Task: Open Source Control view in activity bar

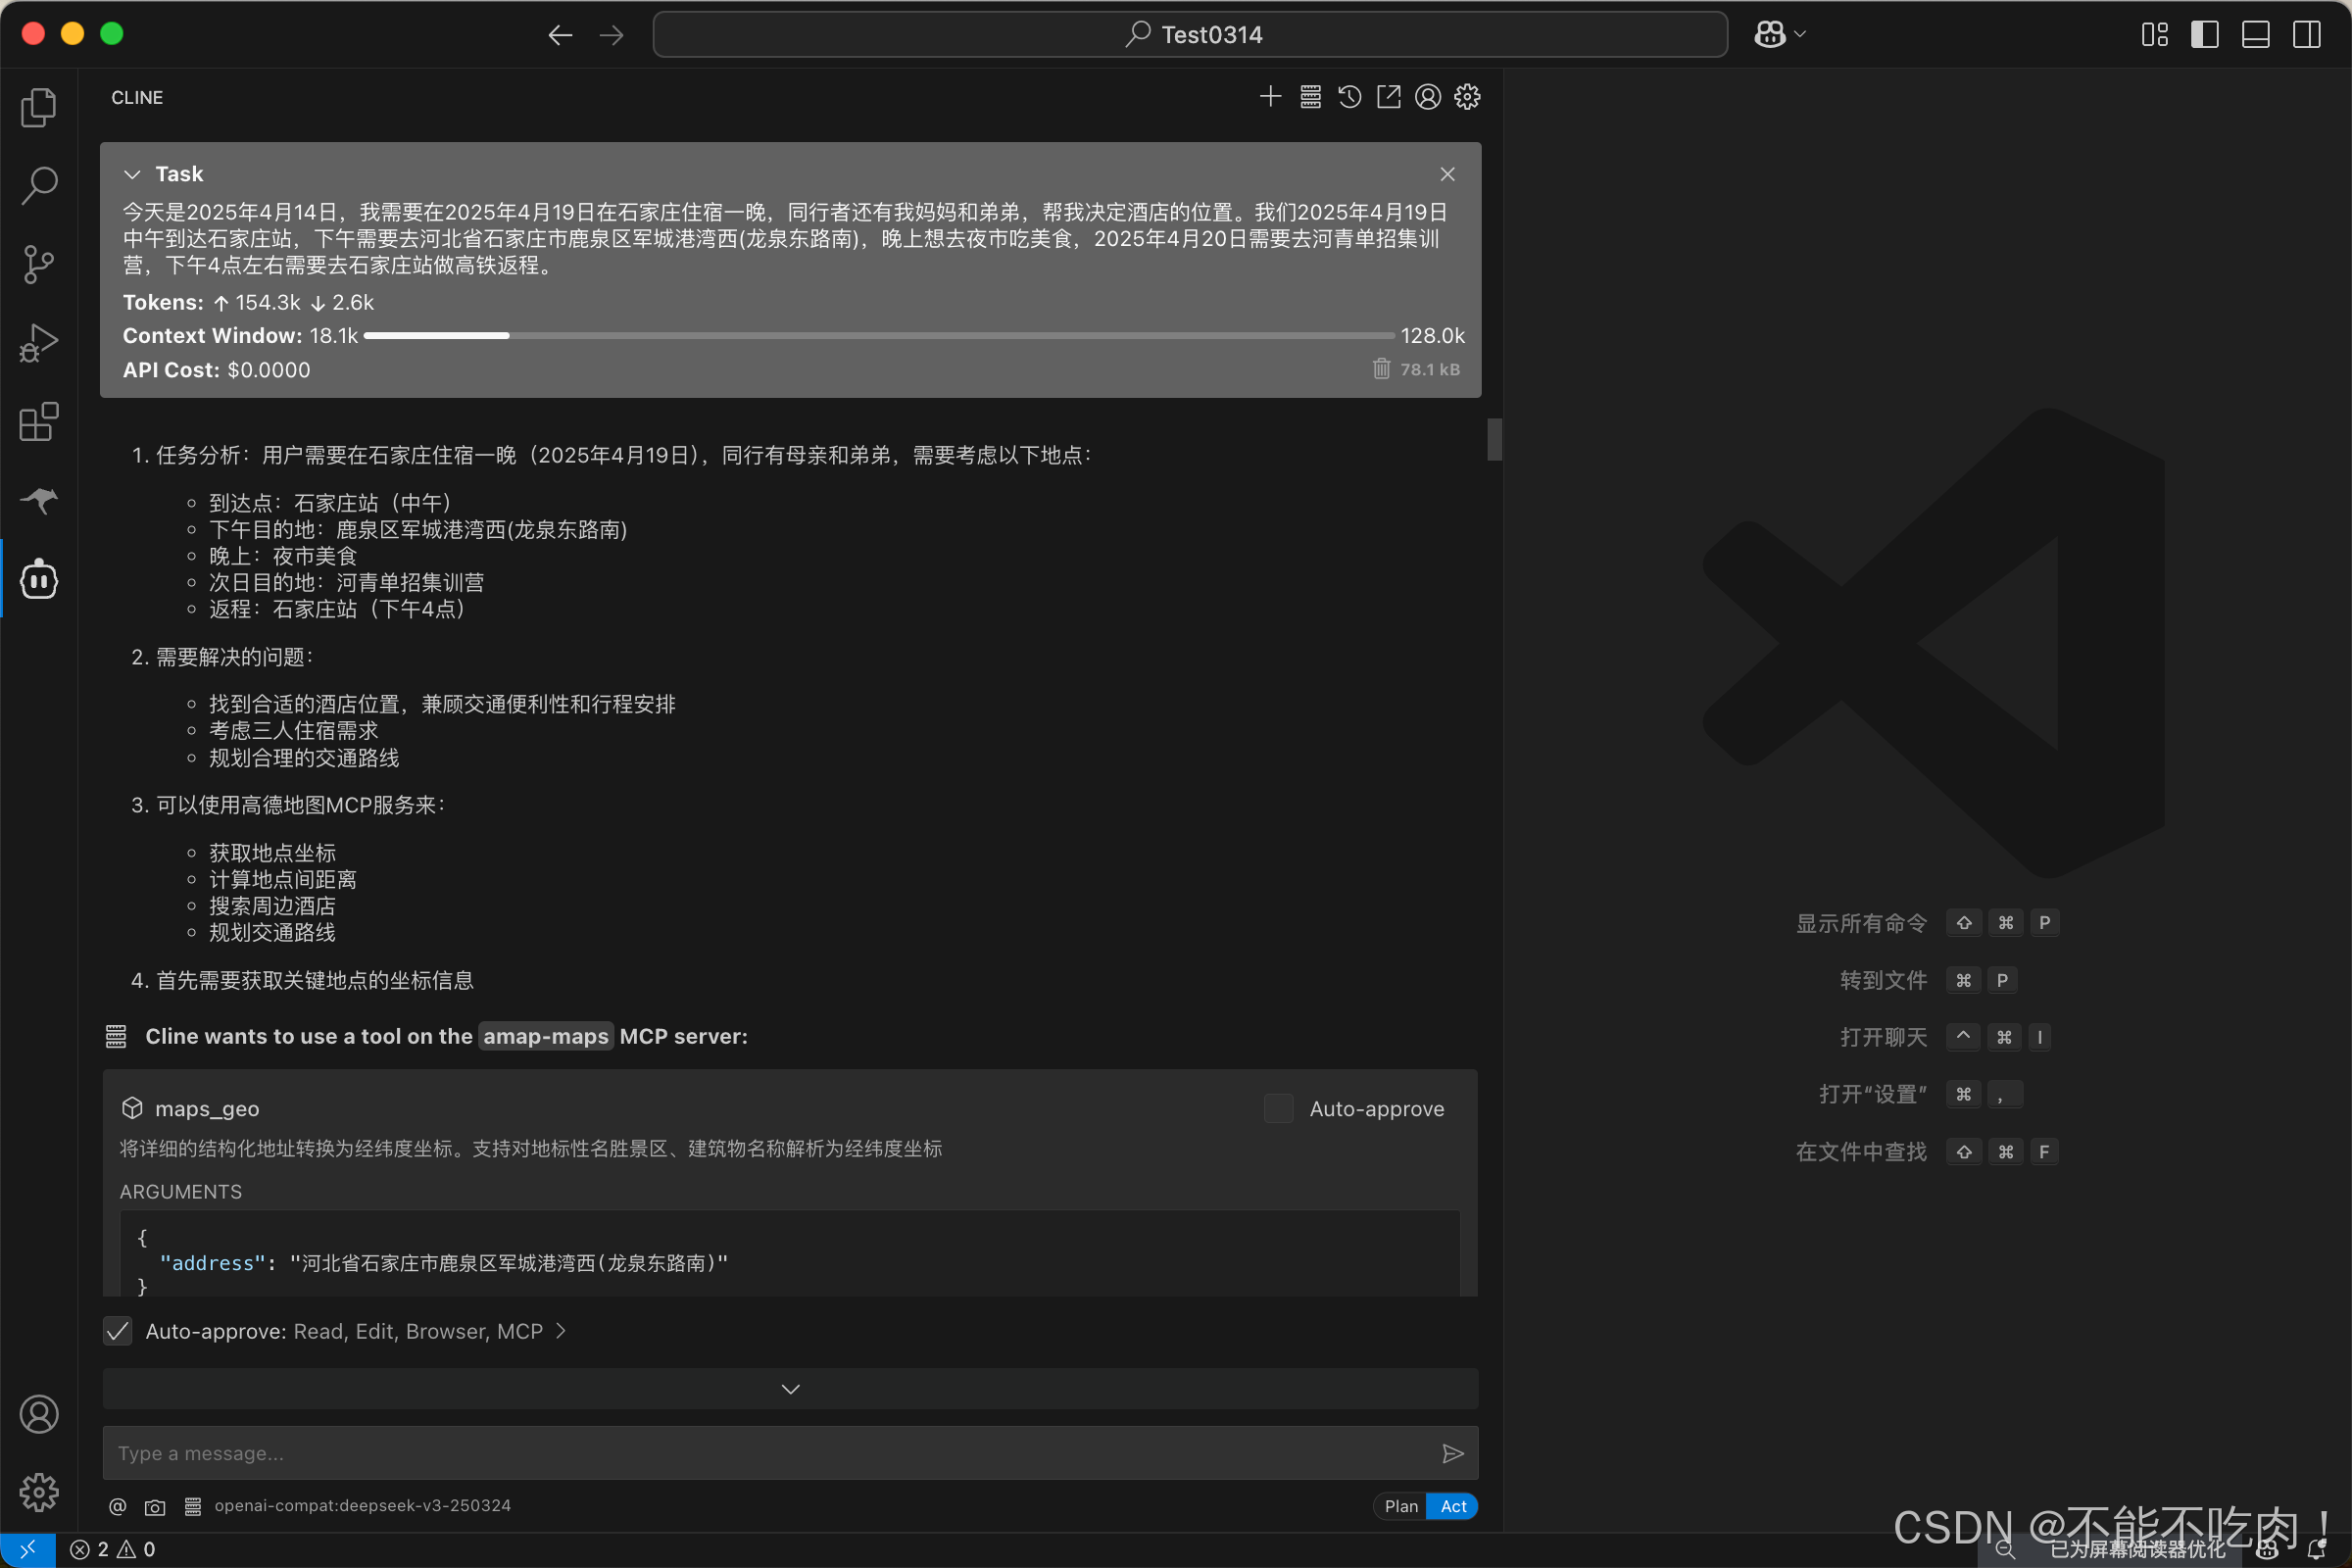Action: coord(39,264)
